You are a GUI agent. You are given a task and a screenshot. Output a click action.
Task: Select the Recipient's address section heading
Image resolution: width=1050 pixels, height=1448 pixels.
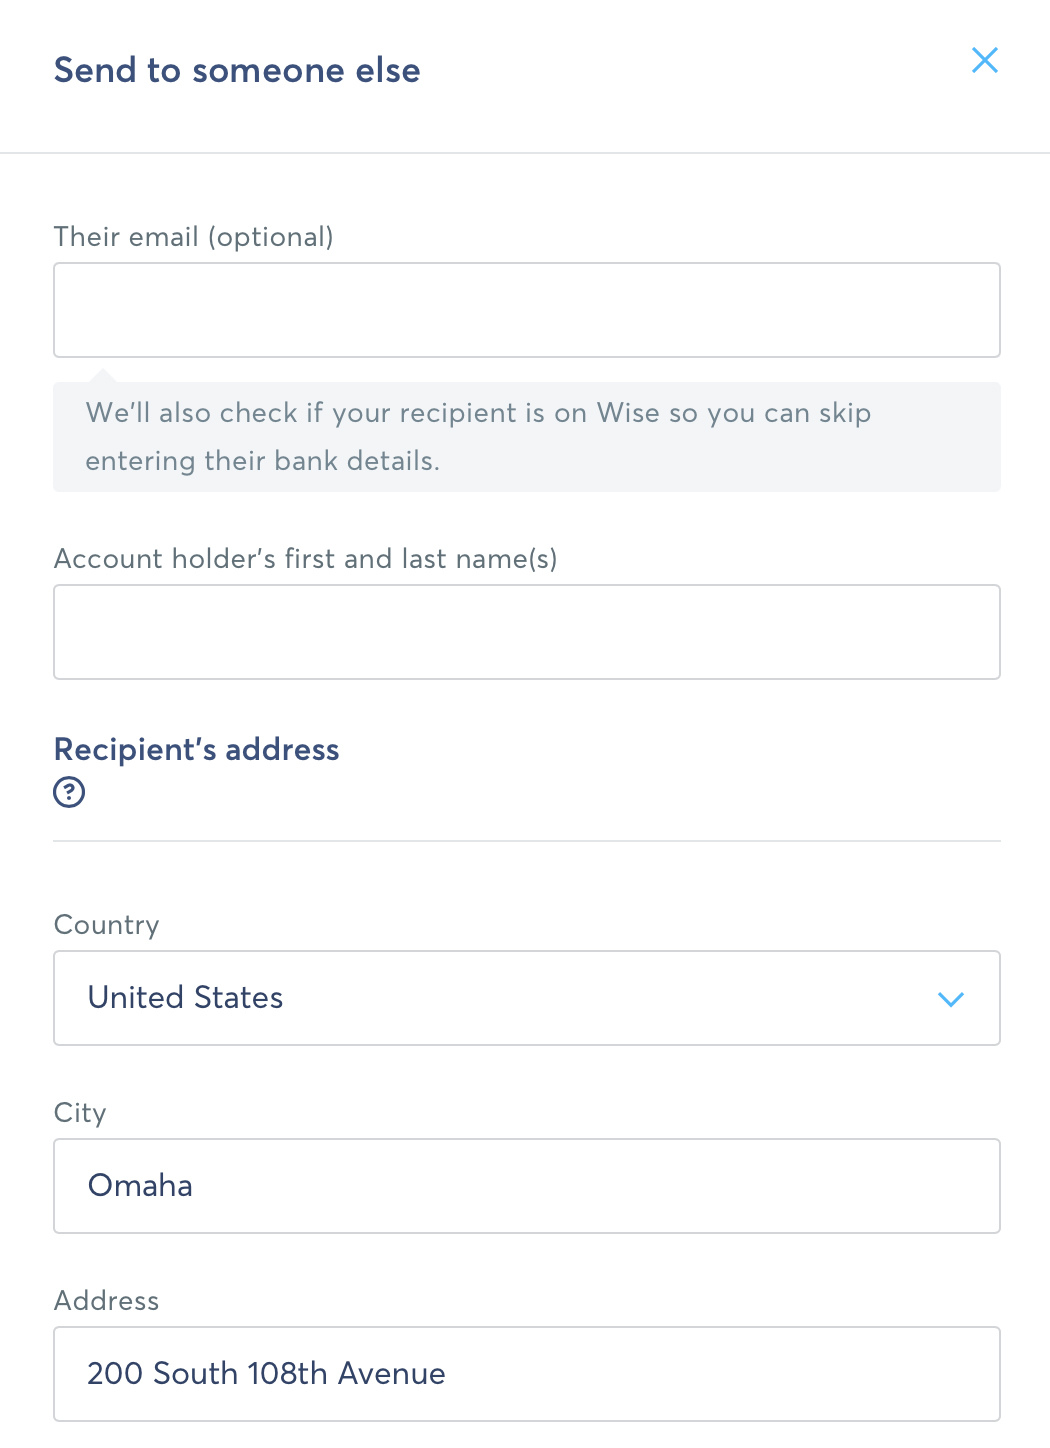pyautogui.click(x=197, y=750)
